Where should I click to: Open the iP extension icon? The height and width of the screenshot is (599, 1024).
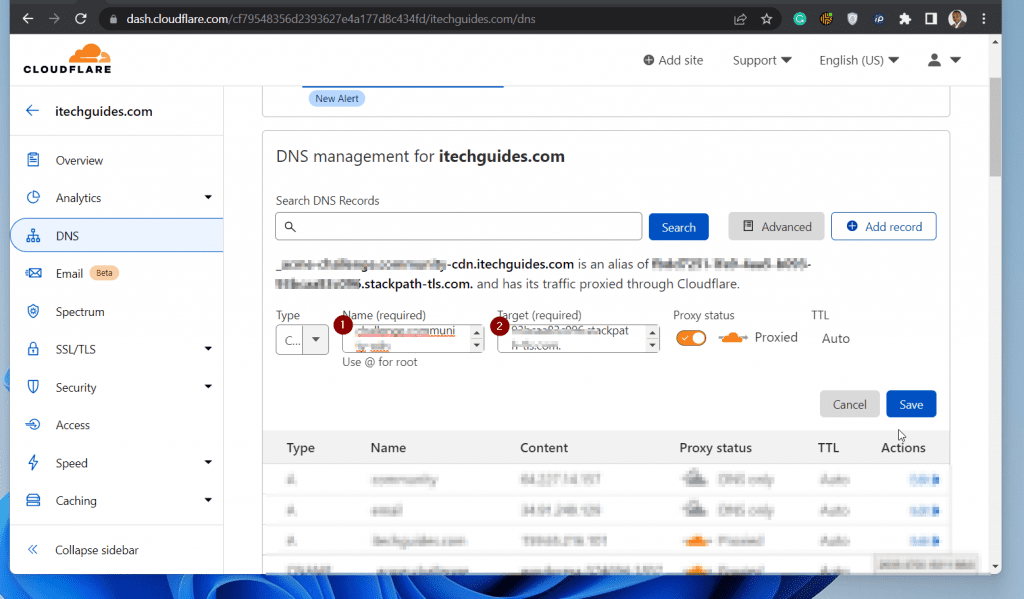(x=878, y=19)
